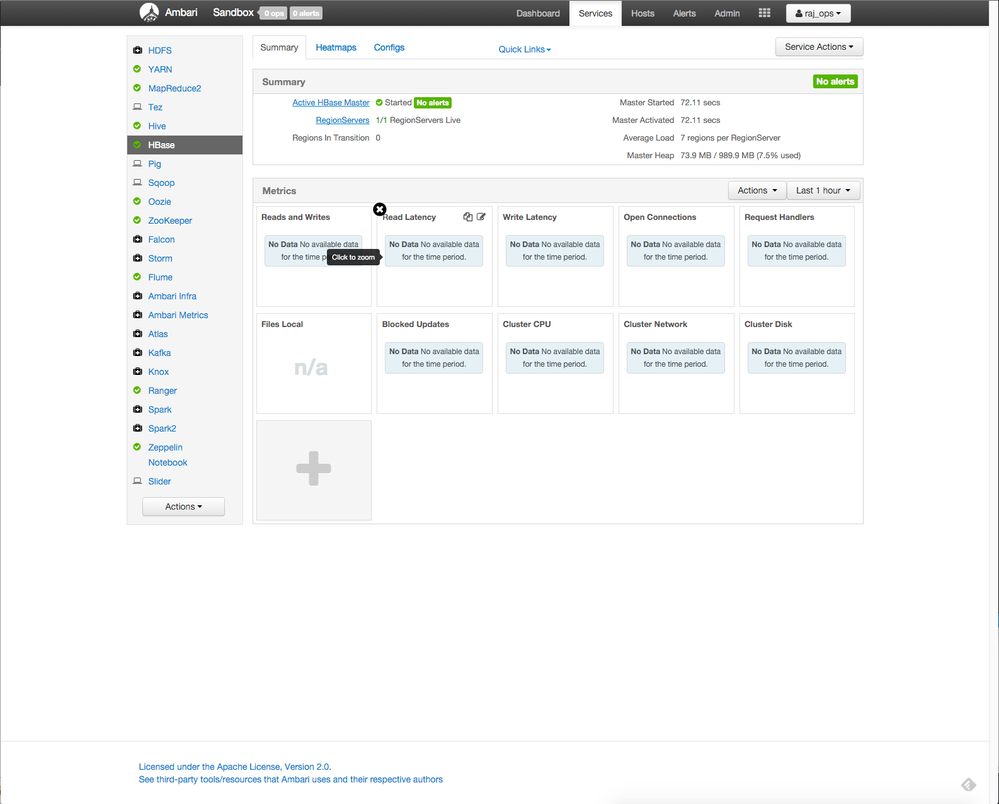
Task: Open the sidebar Actions dropdown button
Action: coord(183,506)
